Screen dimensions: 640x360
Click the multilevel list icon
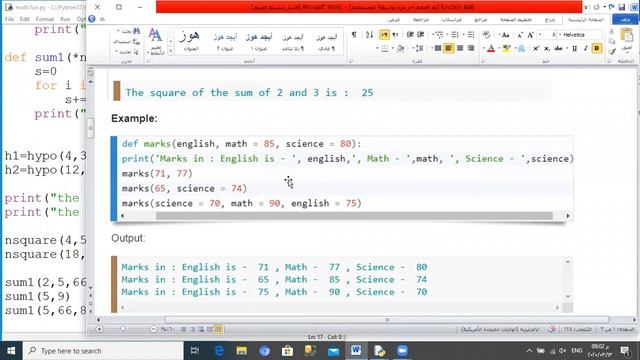pyautogui.click(x=438, y=35)
